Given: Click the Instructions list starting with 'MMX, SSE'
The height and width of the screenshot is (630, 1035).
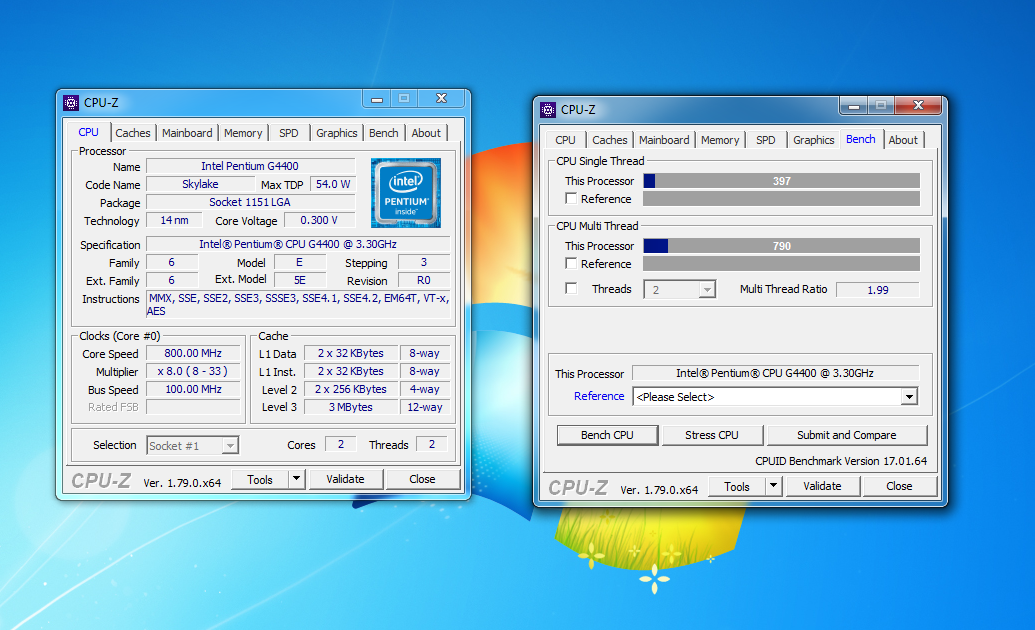Looking at the screenshot, I should pos(298,304).
